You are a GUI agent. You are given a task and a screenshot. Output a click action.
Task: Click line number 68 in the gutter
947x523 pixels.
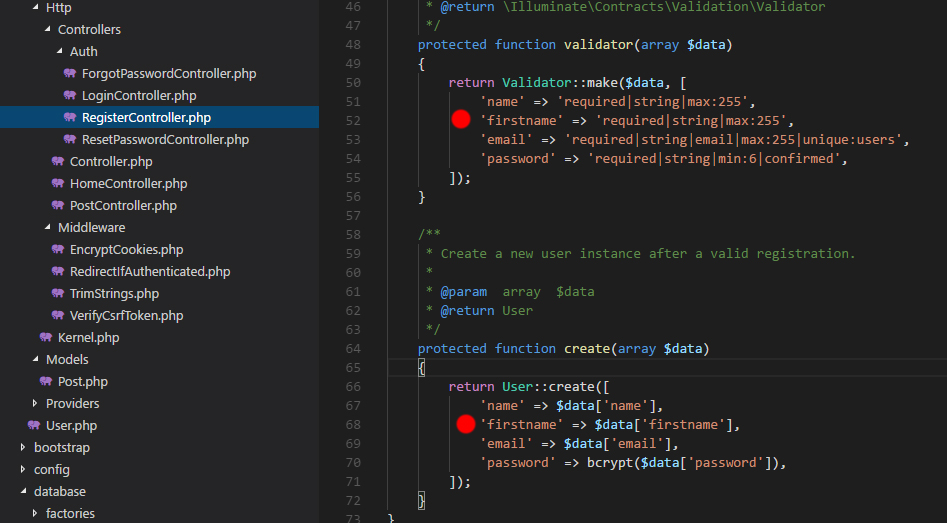(x=353, y=425)
